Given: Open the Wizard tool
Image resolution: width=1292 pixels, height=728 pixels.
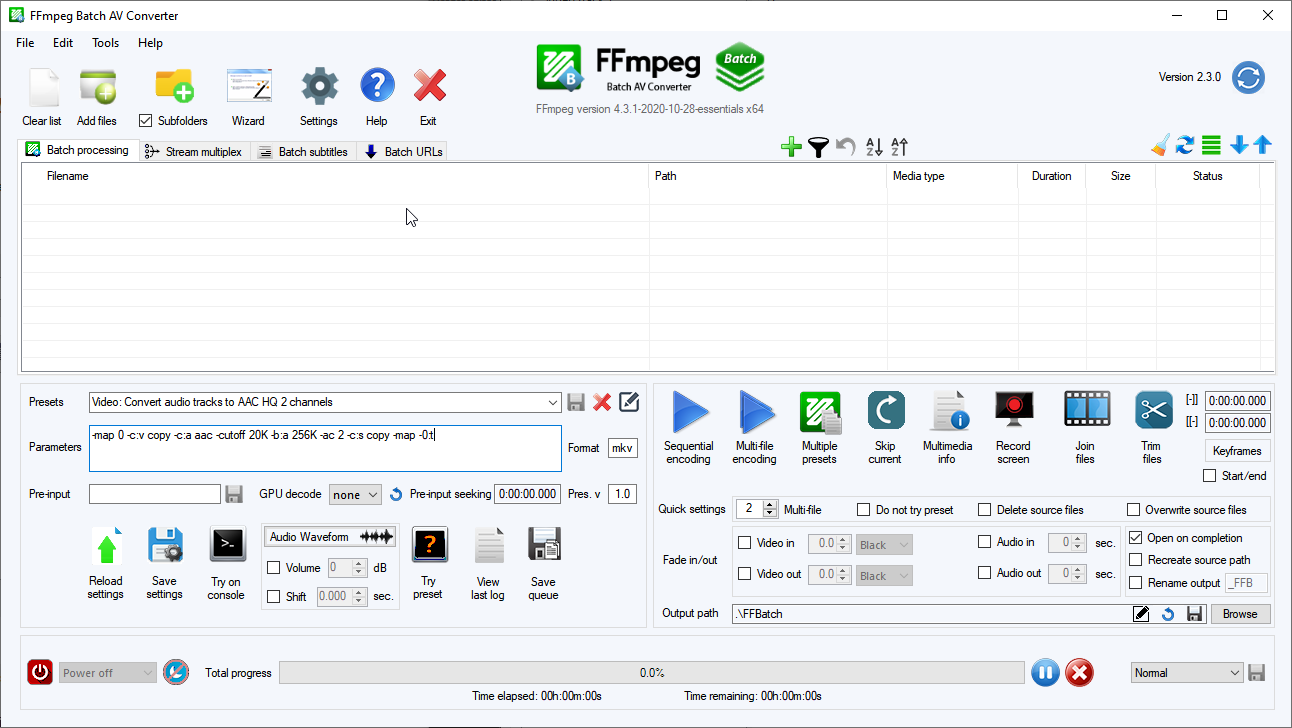Looking at the screenshot, I should point(248,88).
